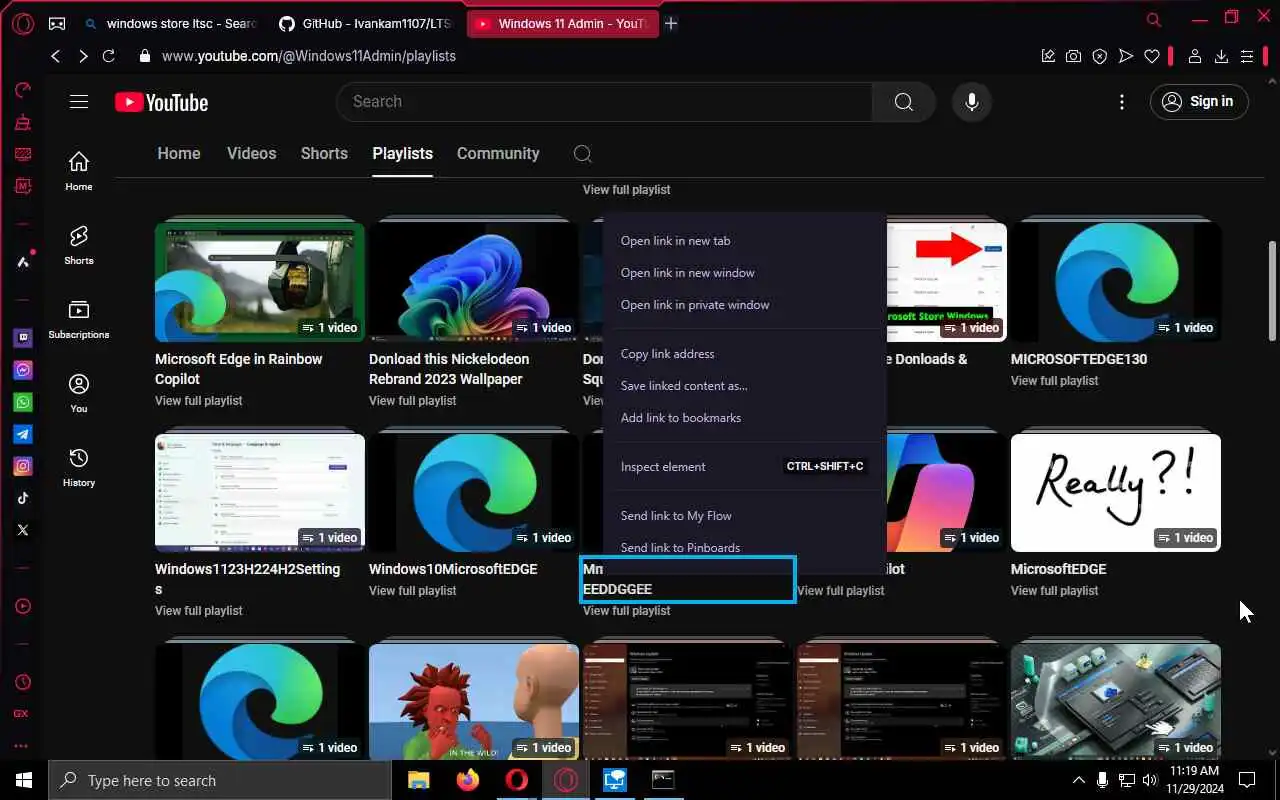The height and width of the screenshot is (800, 1280).
Task: Select 'Open link in new tab'
Action: tap(745, 241)
